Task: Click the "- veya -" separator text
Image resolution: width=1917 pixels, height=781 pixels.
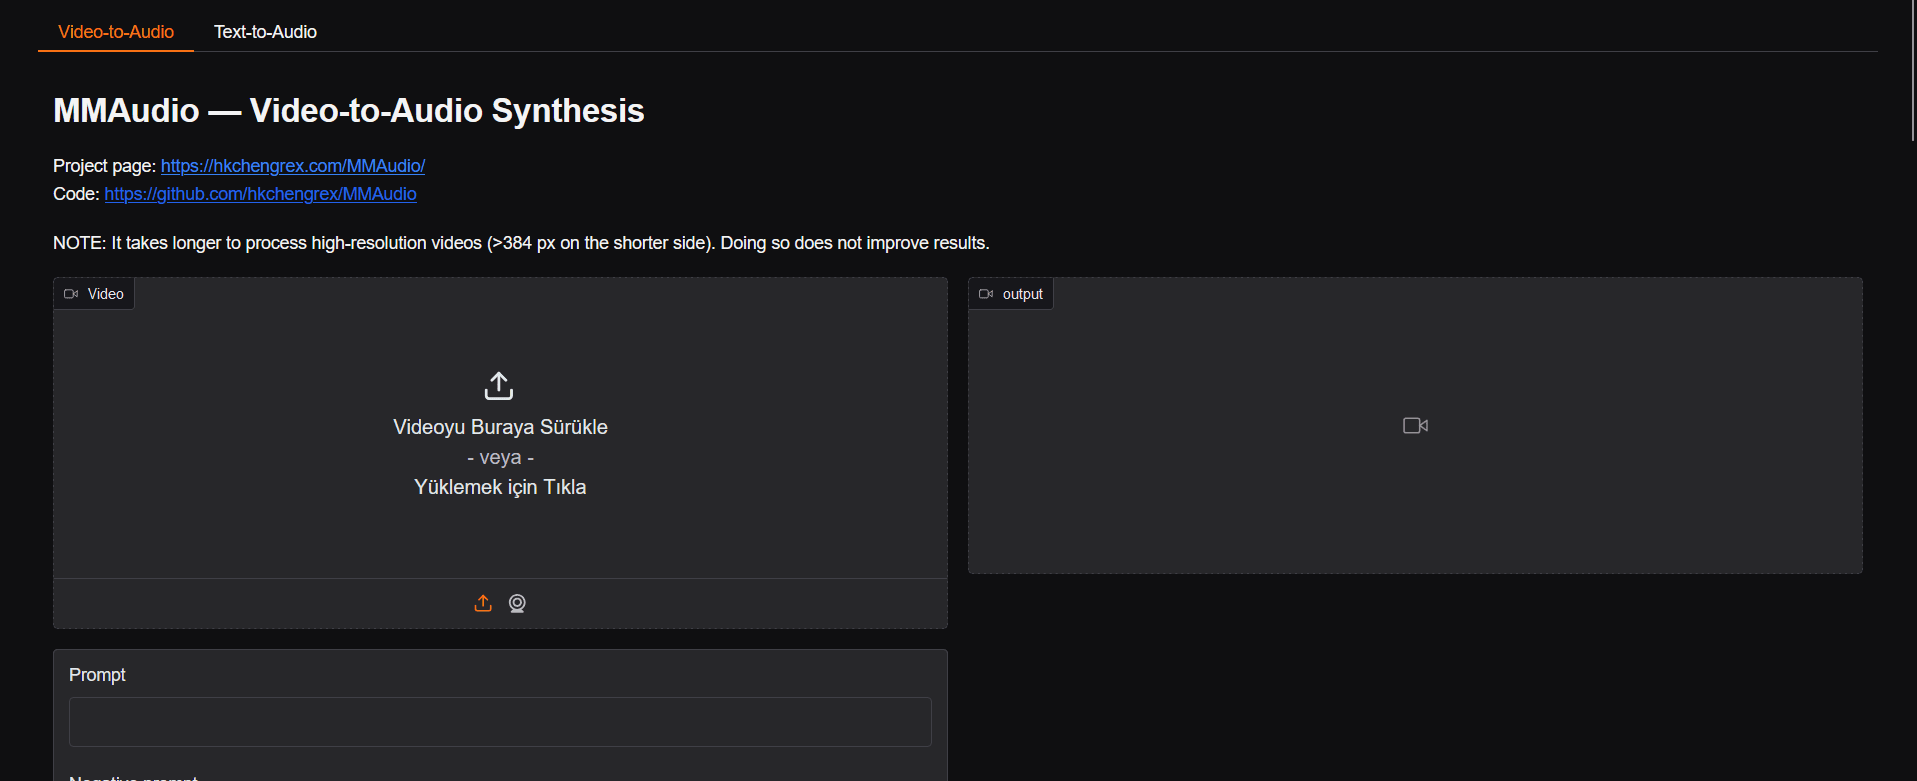Action: tap(500, 458)
